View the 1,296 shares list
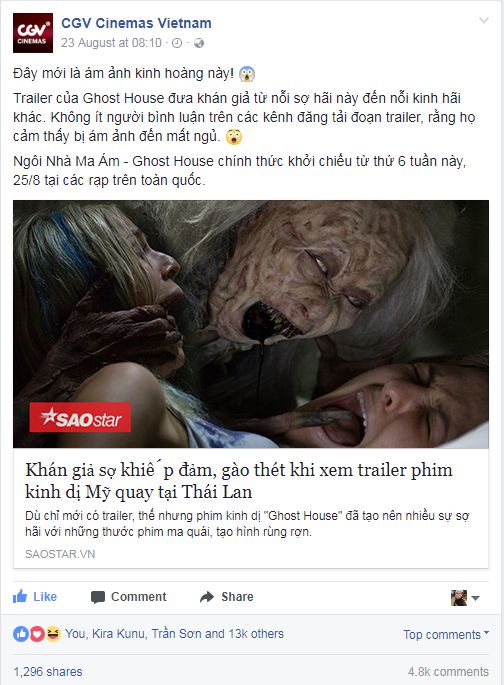Viewport: 504px width, 685px height. [48, 671]
